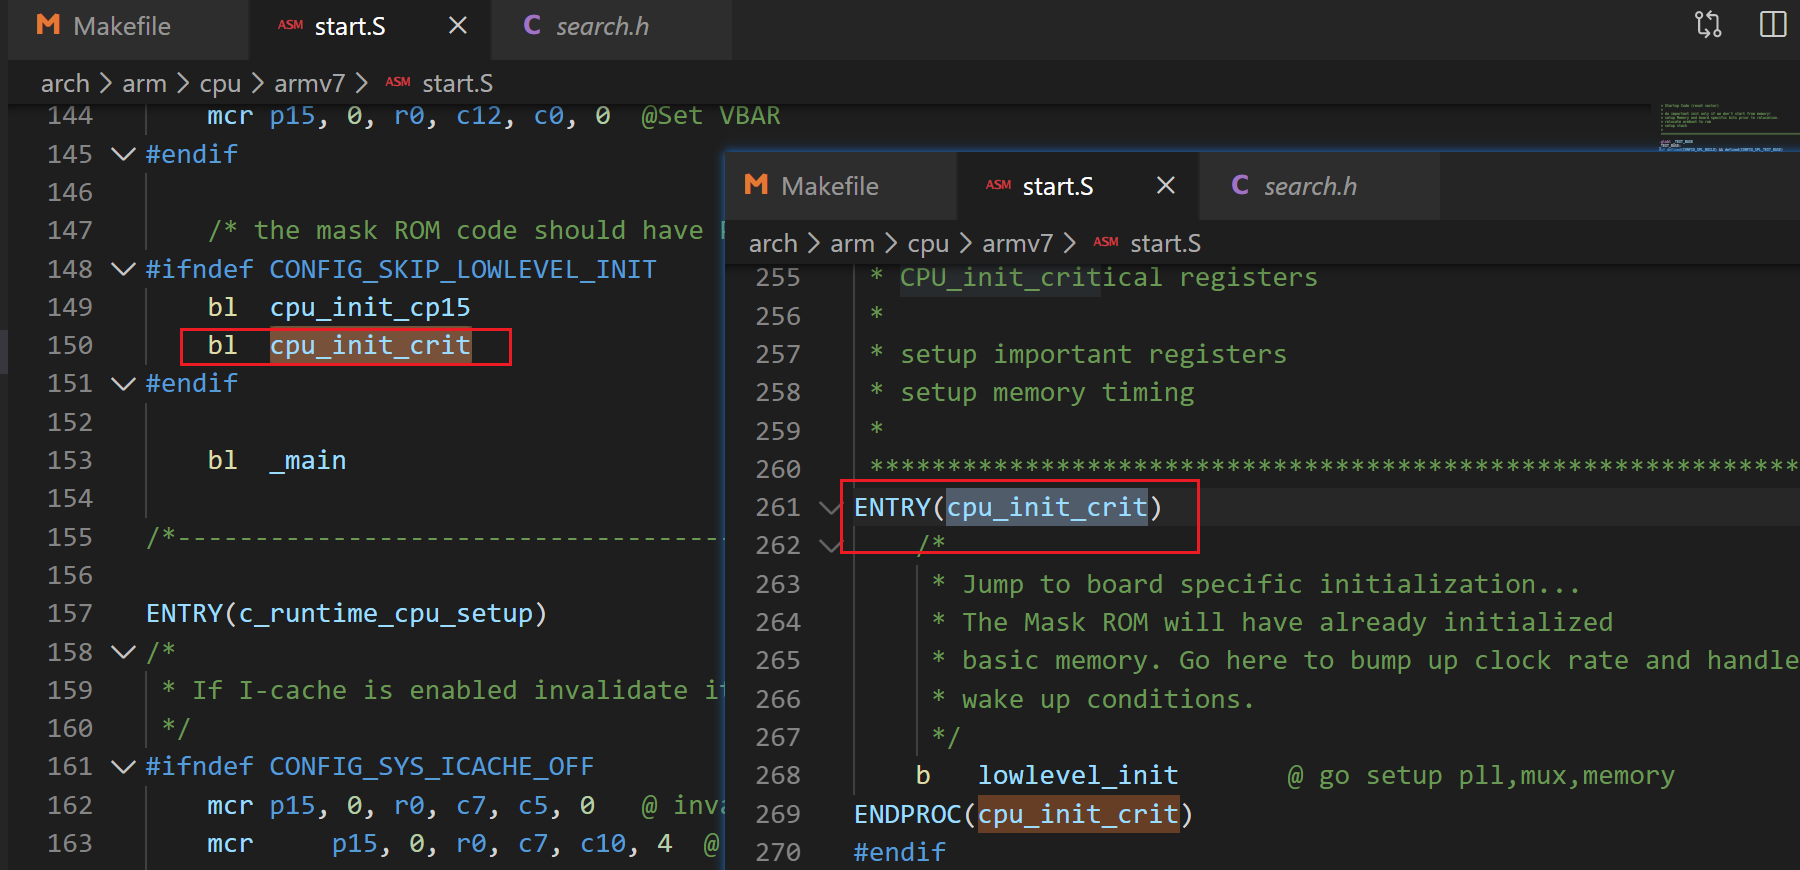Collapse the fold at line 148 #ifndef
The width and height of the screenshot is (1800, 870).
click(x=123, y=269)
